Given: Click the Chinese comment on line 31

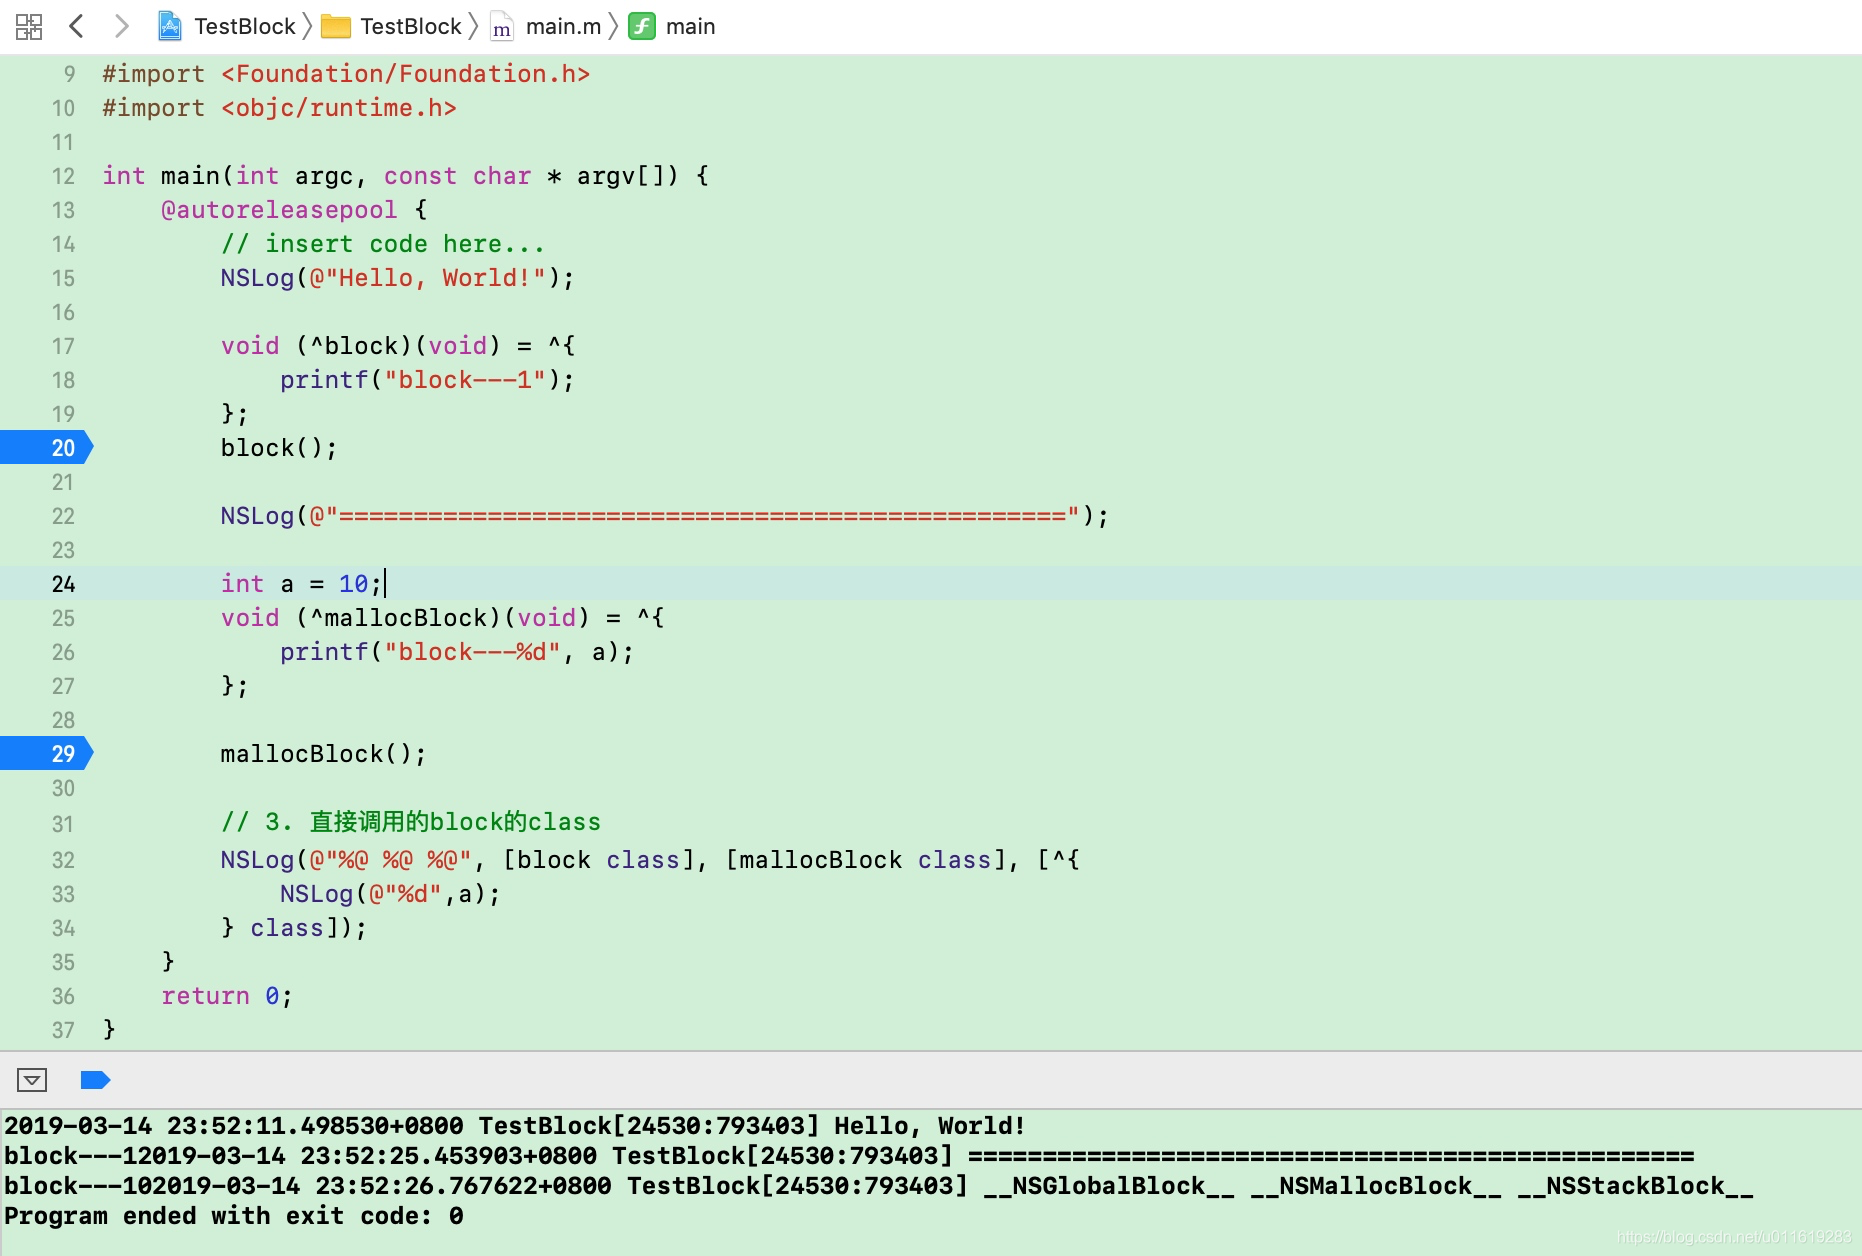Looking at the screenshot, I should (x=411, y=822).
